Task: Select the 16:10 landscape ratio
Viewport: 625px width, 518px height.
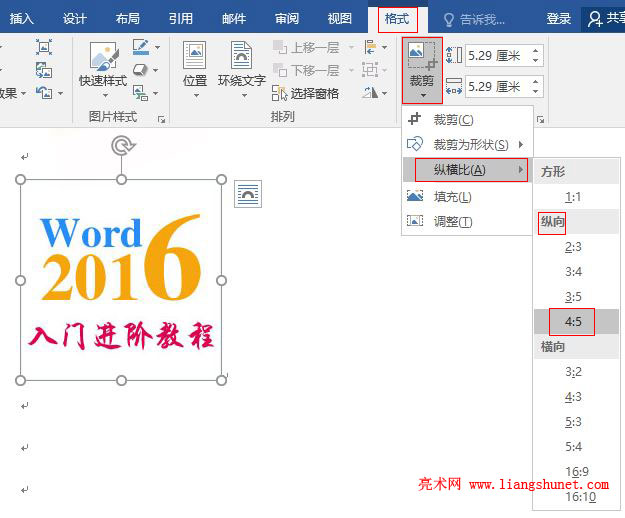Action: point(576,497)
